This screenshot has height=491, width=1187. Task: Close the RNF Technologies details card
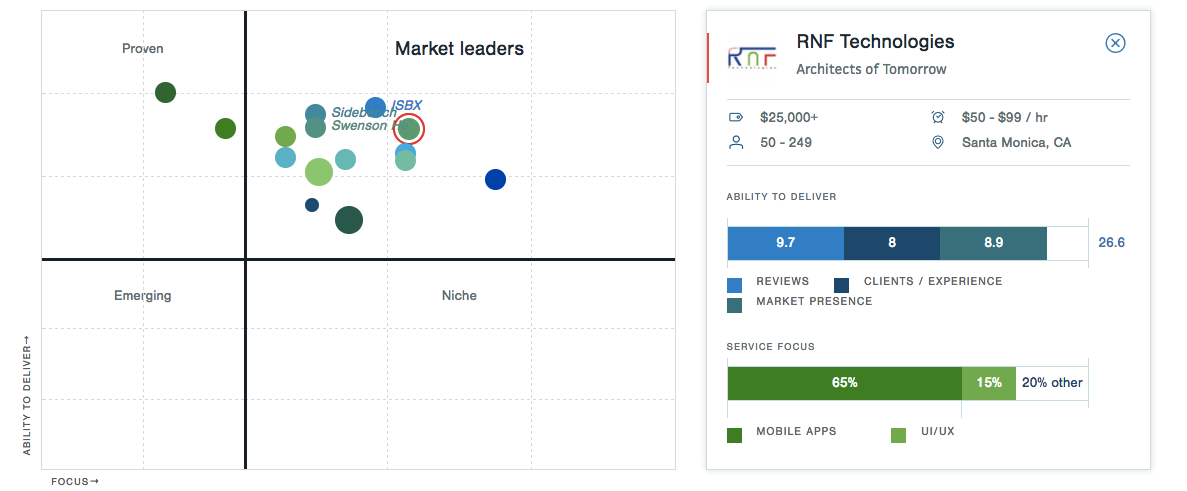(1115, 43)
